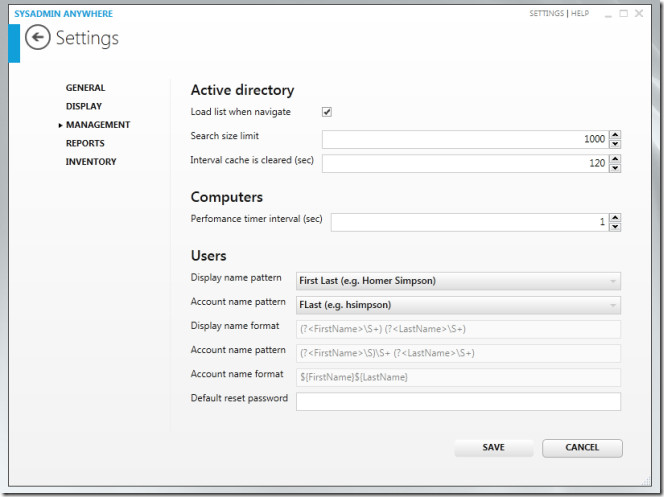Open the Display name pattern dropdown
This screenshot has height=497, width=664.
458,281
